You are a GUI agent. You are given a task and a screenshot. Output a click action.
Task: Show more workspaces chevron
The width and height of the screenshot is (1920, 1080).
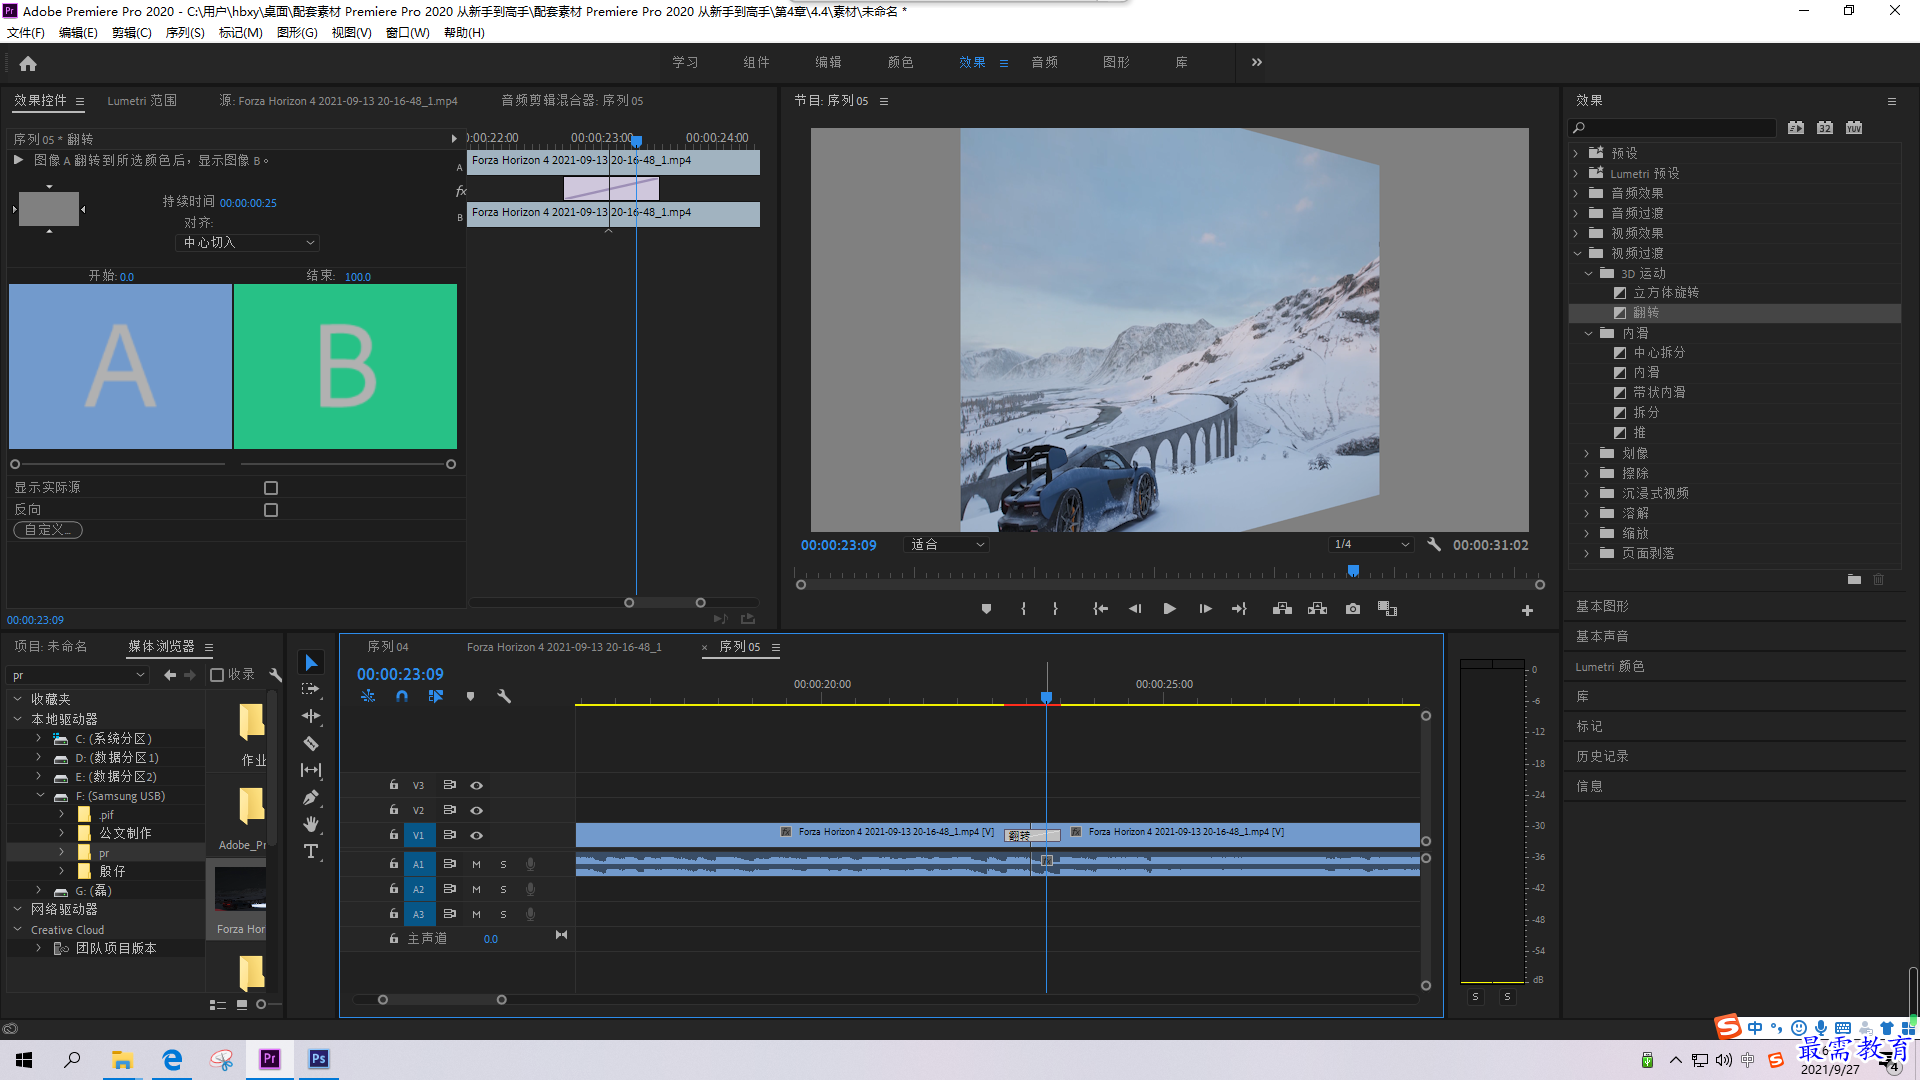(x=1256, y=62)
